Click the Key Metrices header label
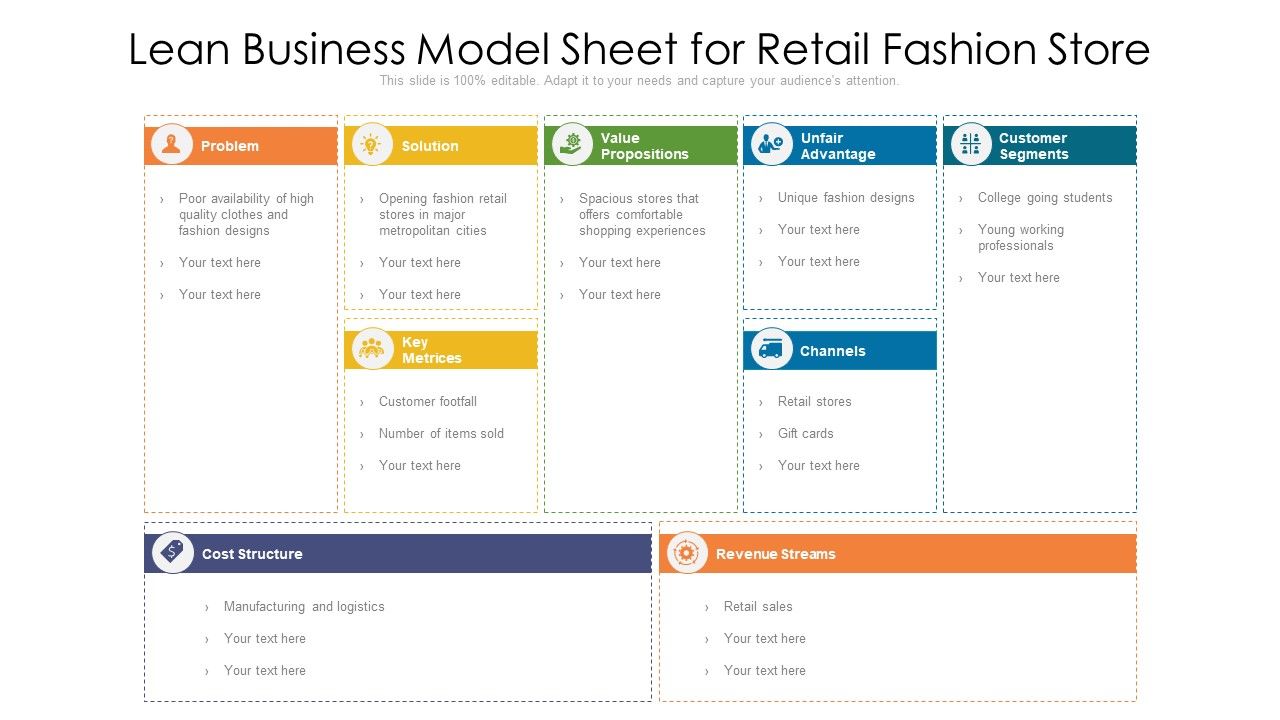 click(x=432, y=350)
